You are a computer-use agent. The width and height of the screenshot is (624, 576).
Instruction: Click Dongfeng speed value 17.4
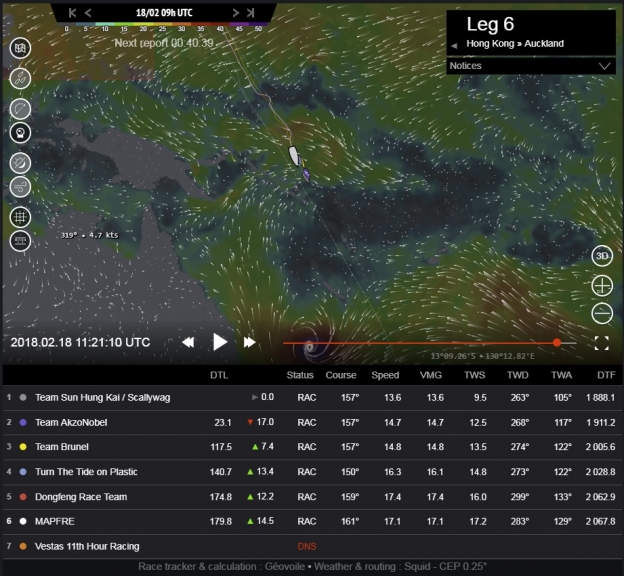pyautogui.click(x=392, y=497)
